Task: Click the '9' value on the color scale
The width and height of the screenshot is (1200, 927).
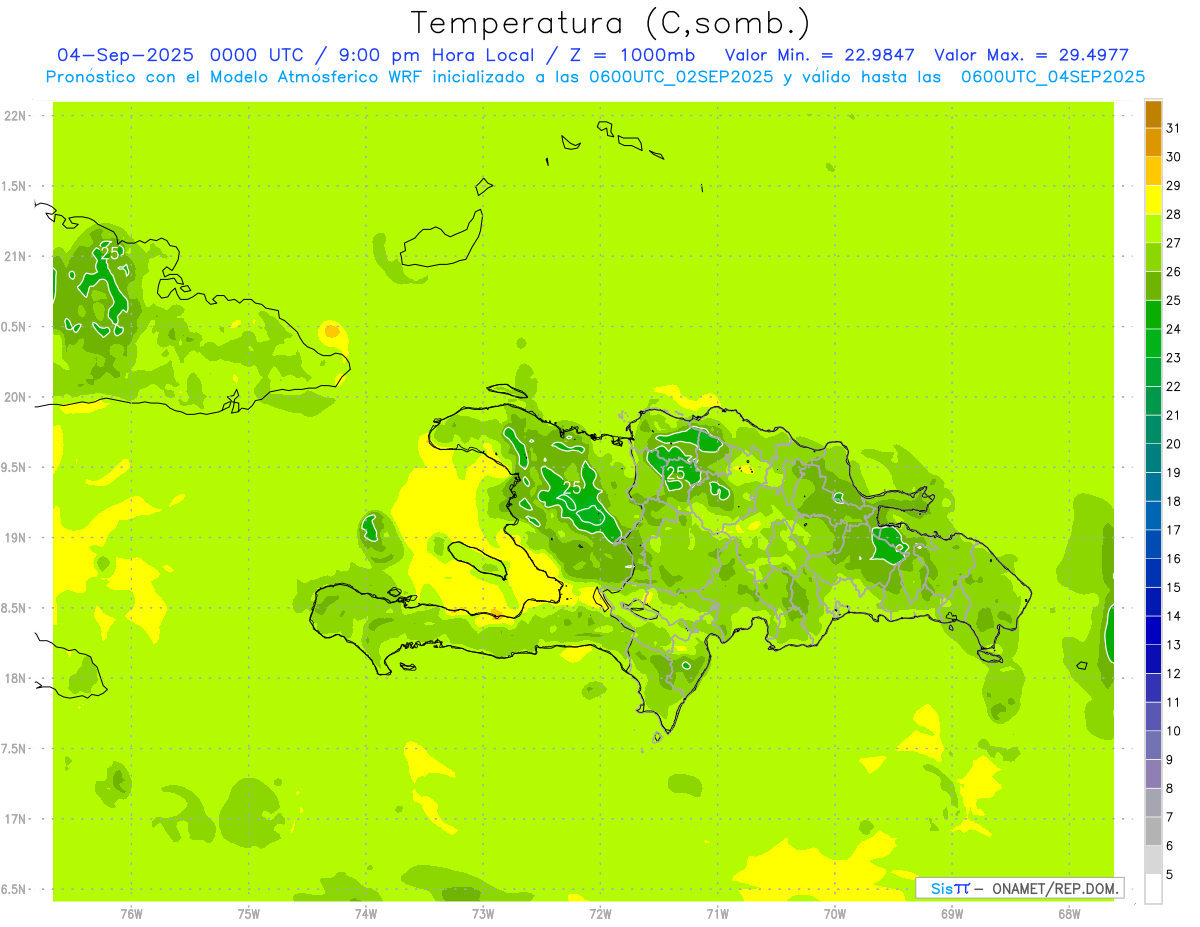Action: click(x=1170, y=760)
